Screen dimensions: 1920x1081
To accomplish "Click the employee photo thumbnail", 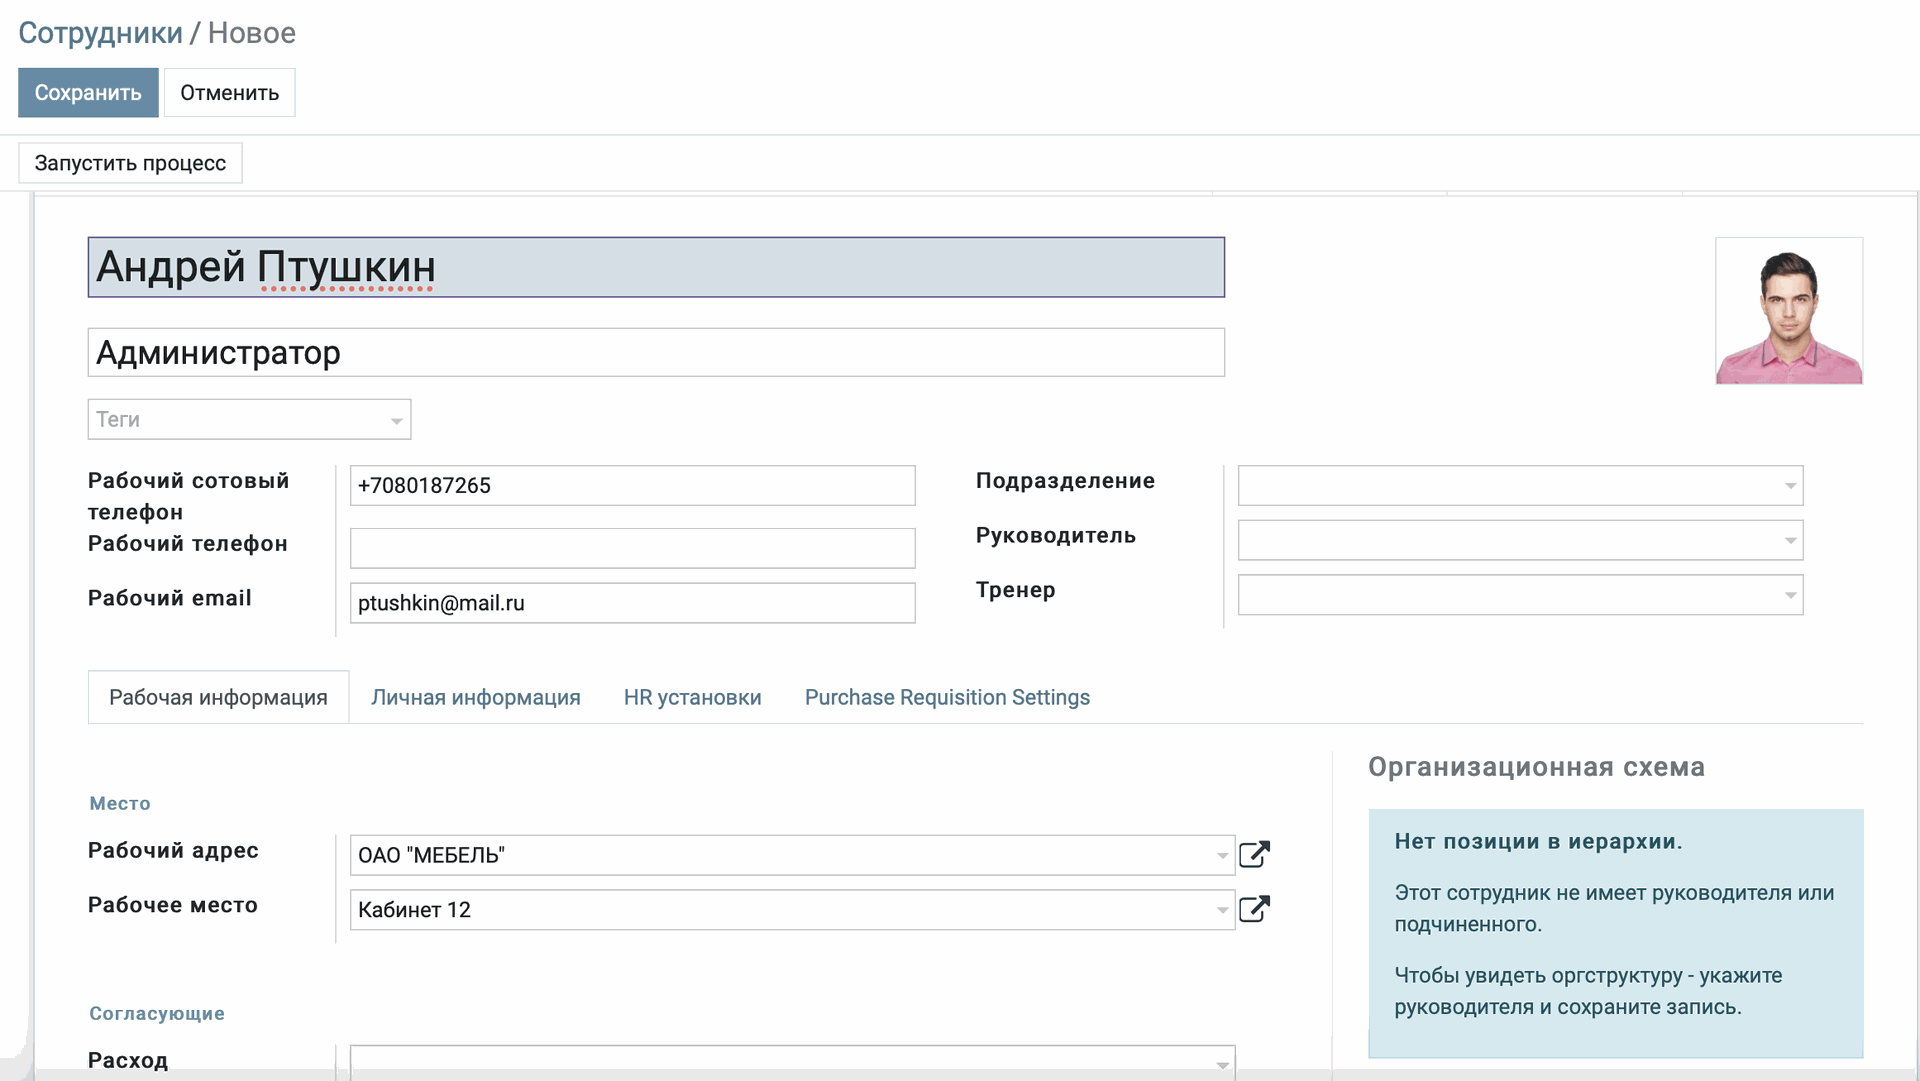I will click(x=1788, y=311).
